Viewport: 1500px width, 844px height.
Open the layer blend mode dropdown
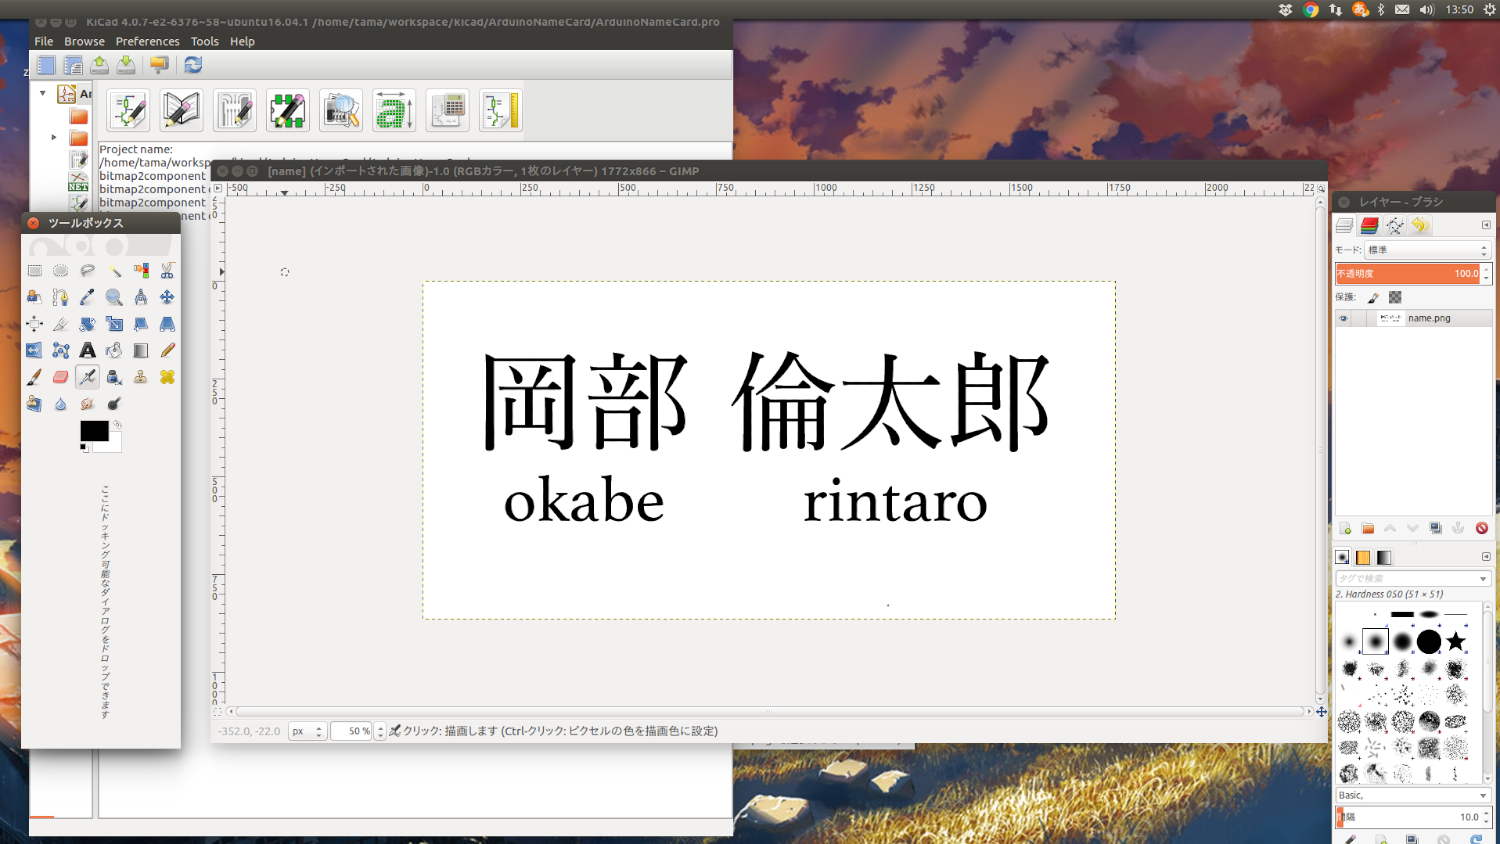(1427, 250)
